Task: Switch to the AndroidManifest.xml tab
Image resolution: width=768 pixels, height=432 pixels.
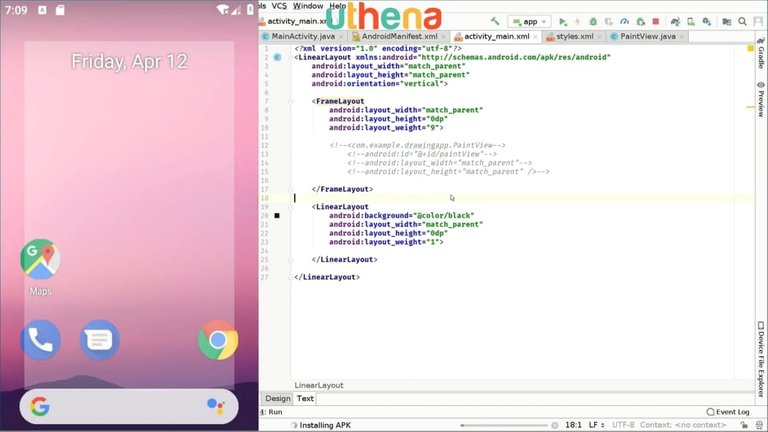Action: click(398, 36)
